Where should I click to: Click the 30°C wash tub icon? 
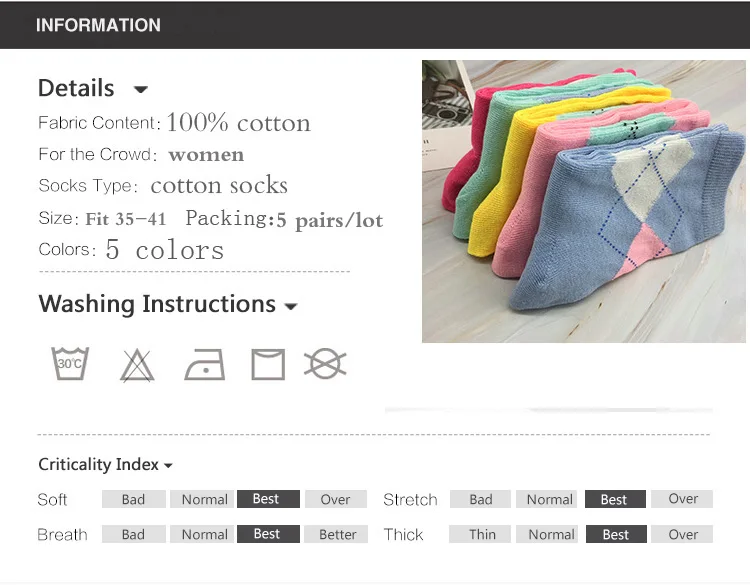[70, 364]
